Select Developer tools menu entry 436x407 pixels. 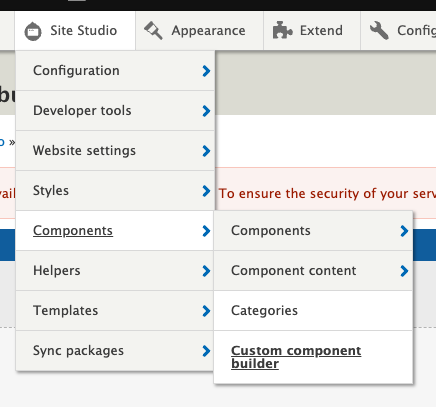115,111
